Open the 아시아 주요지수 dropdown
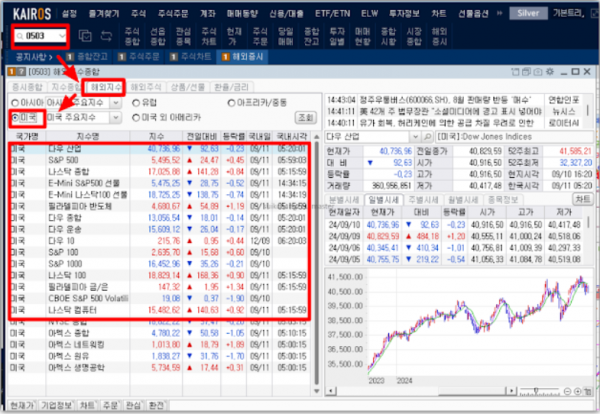Viewport: 600px width, 414px height. [115, 103]
